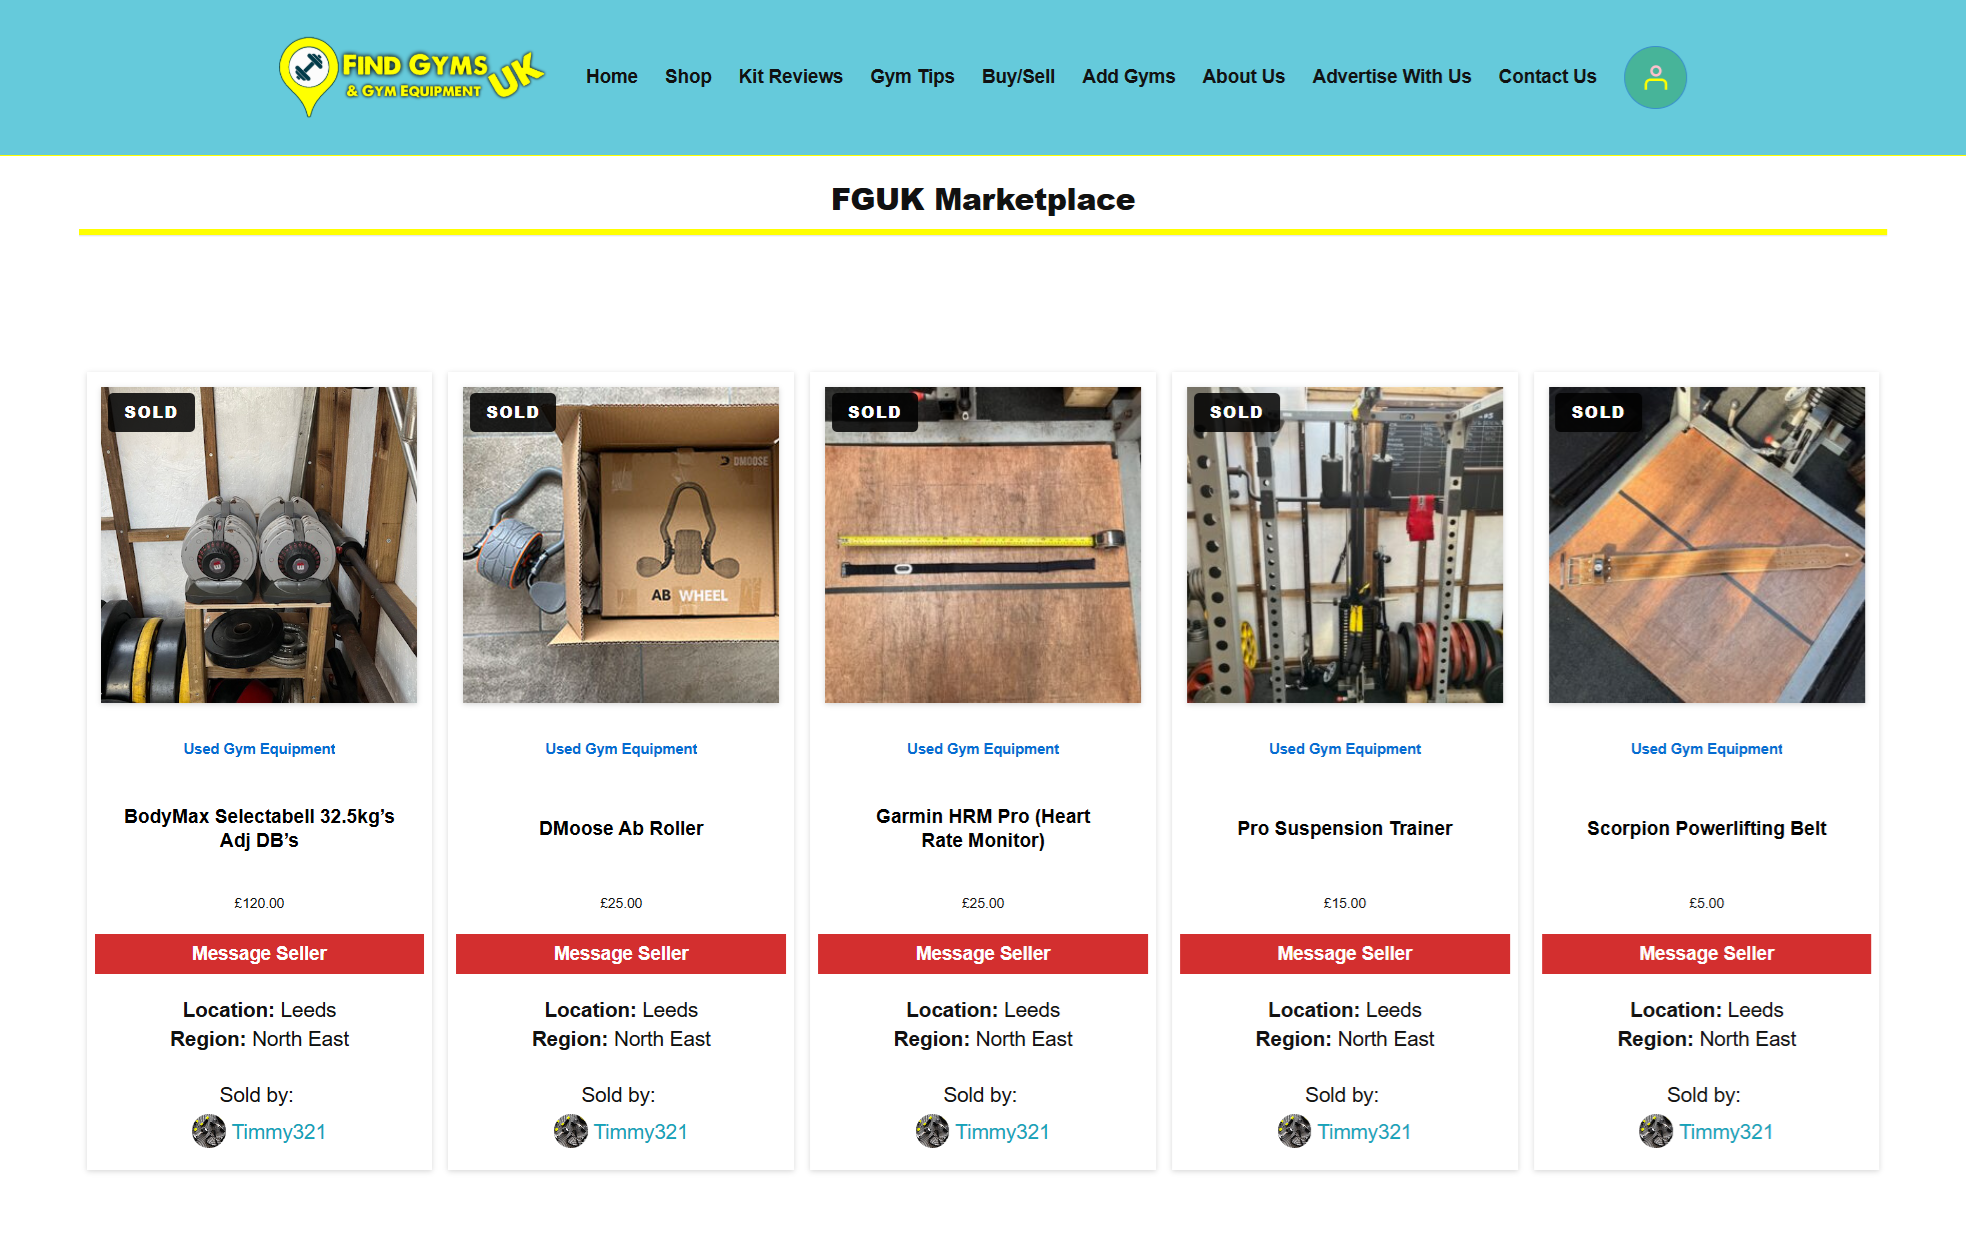The height and width of the screenshot is (1242, 1966).
Task: Go to Kit Reviews in navigation
Action: [x=790, y=76]
